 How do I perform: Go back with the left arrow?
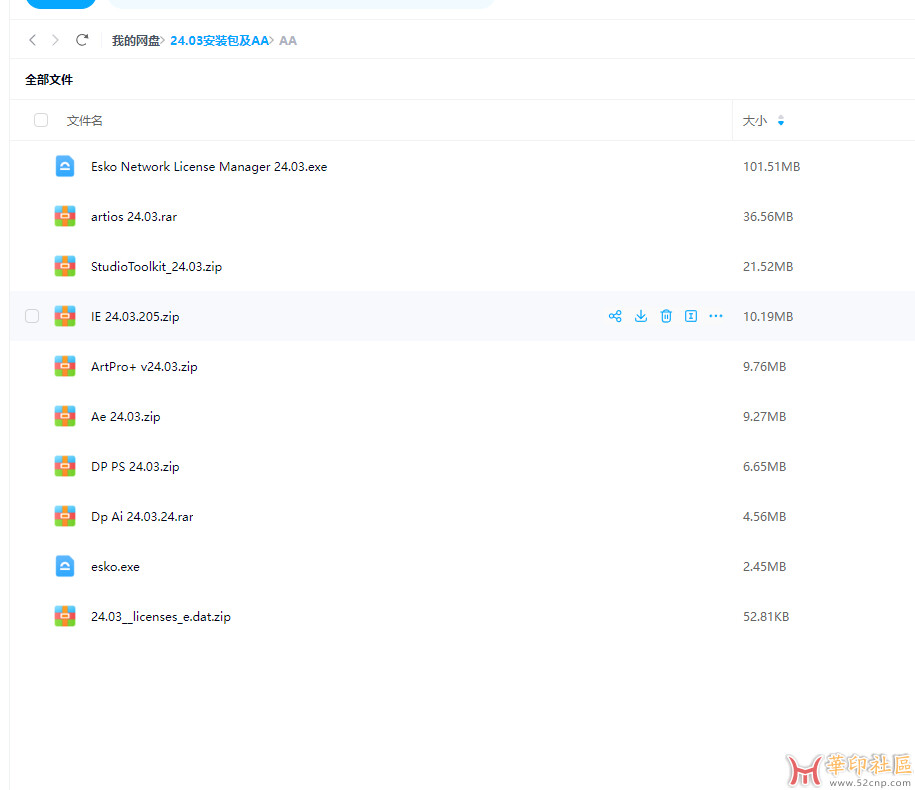click(33, 40)
